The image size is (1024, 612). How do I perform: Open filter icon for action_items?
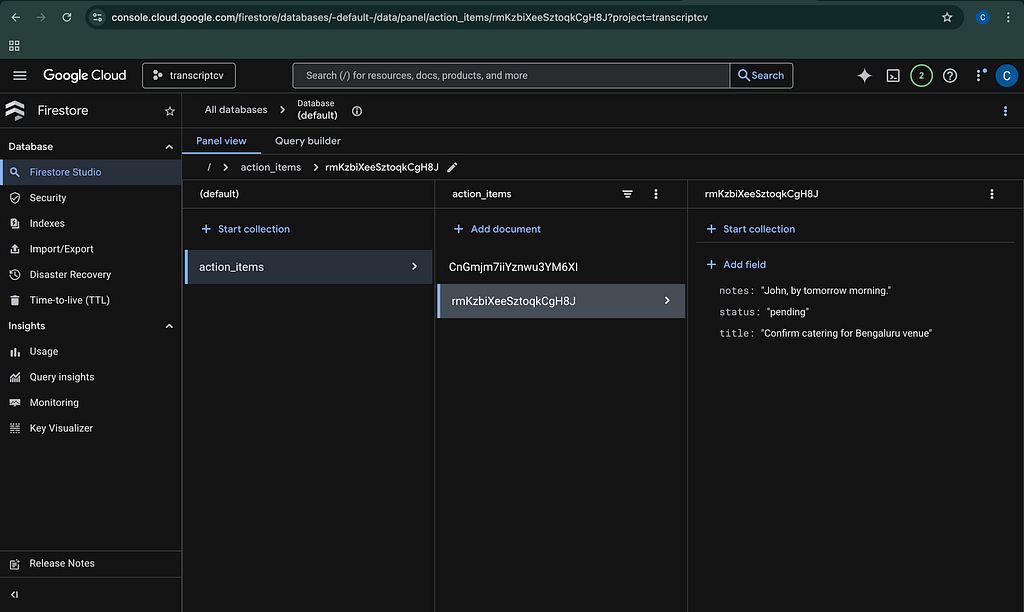pyautogui.click(x=627, y=194)
